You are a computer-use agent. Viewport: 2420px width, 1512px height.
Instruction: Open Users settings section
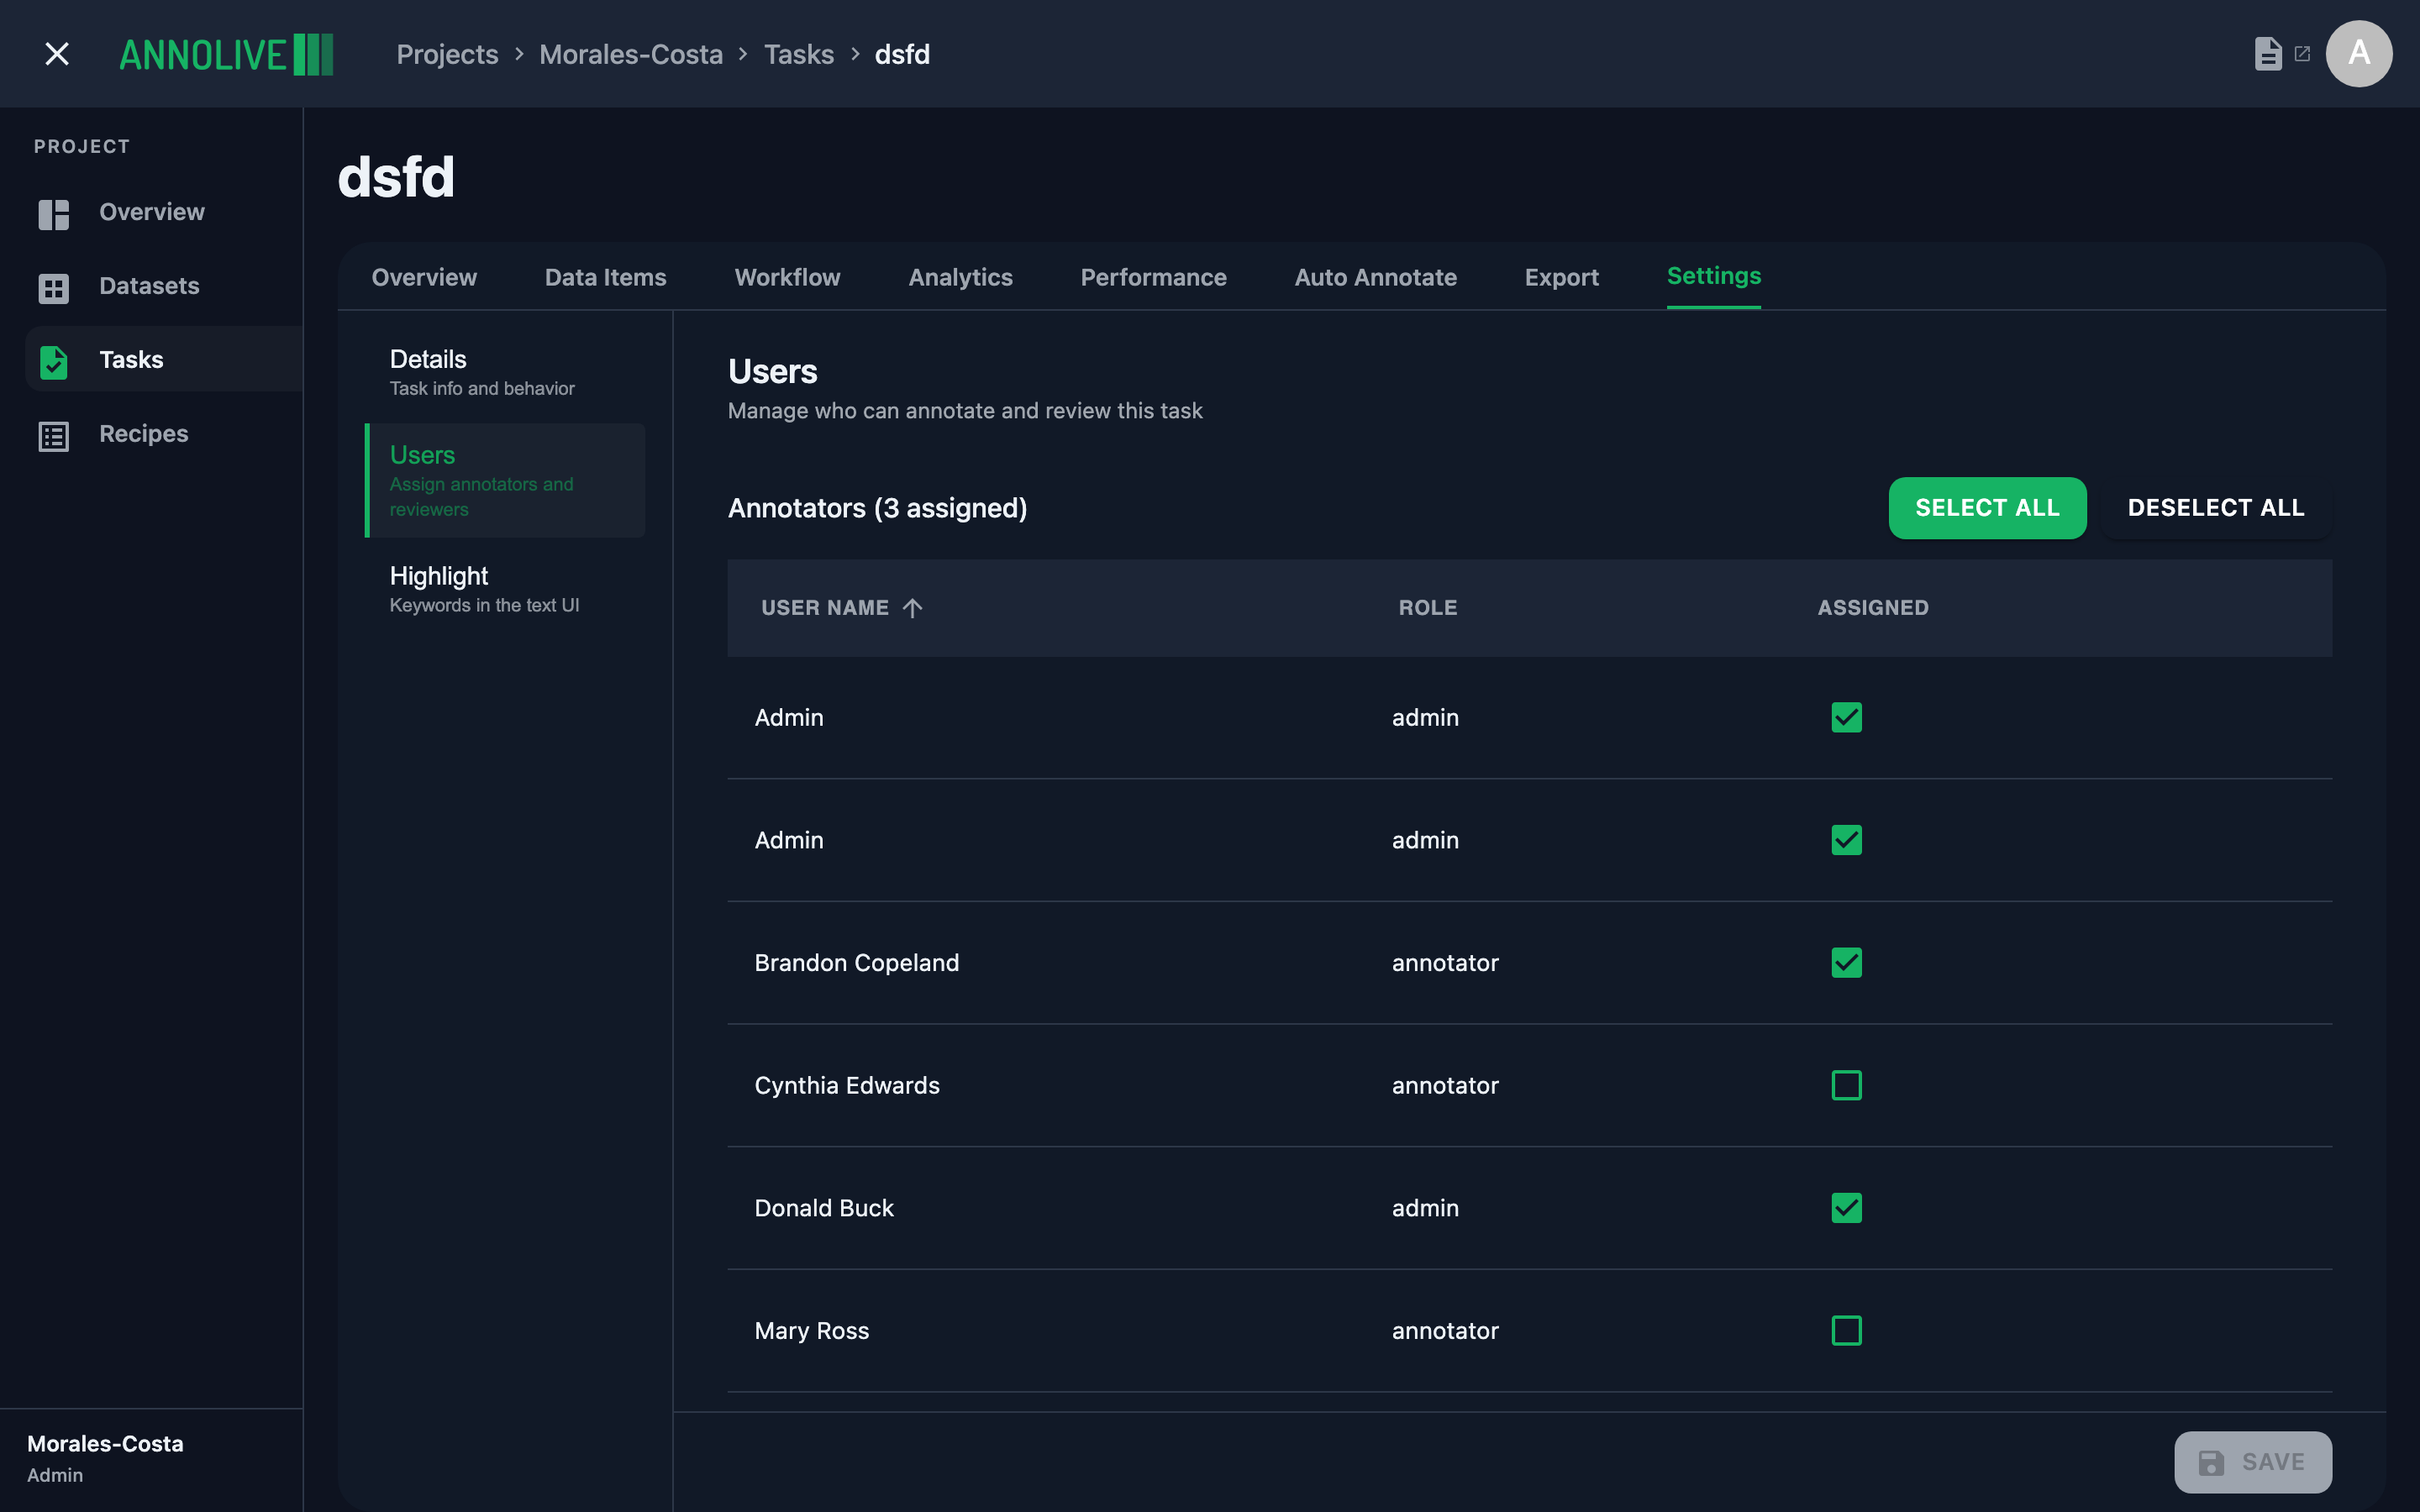(505, 481)
